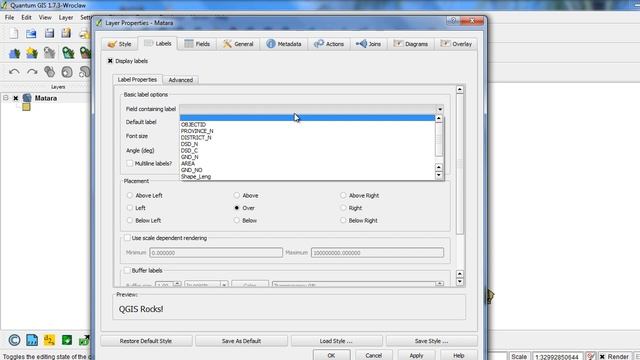Select Above Right placement radio button
640x360 pixels.
(343, 196)
